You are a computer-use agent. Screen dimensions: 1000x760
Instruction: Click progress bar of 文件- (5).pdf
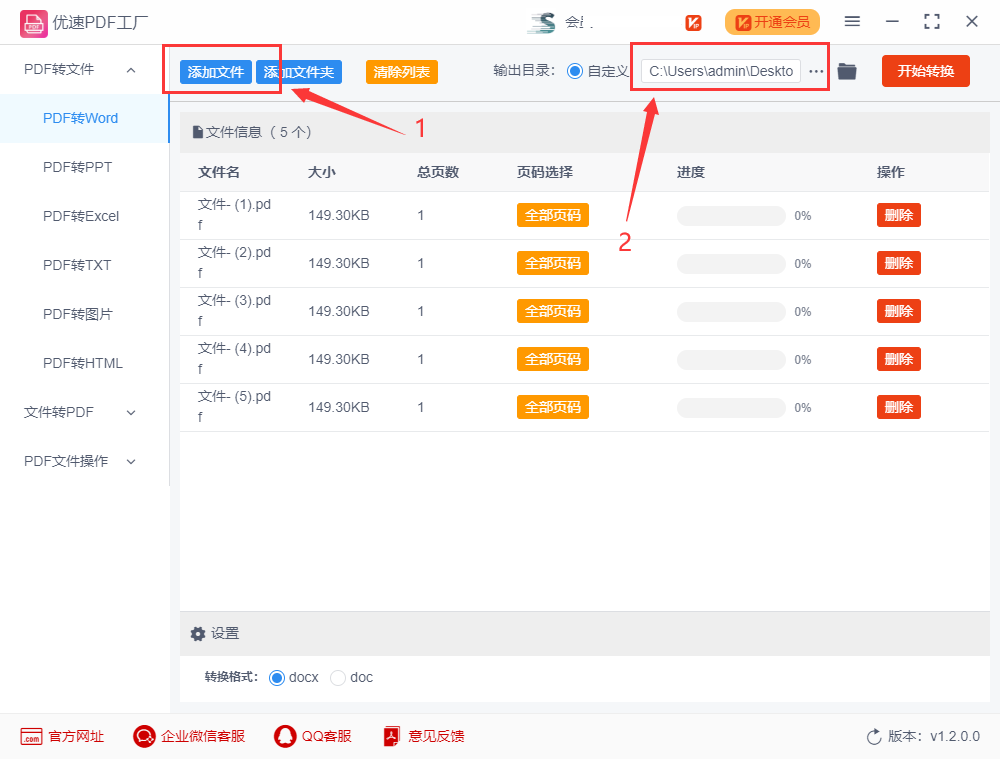[x=731, y=408]
